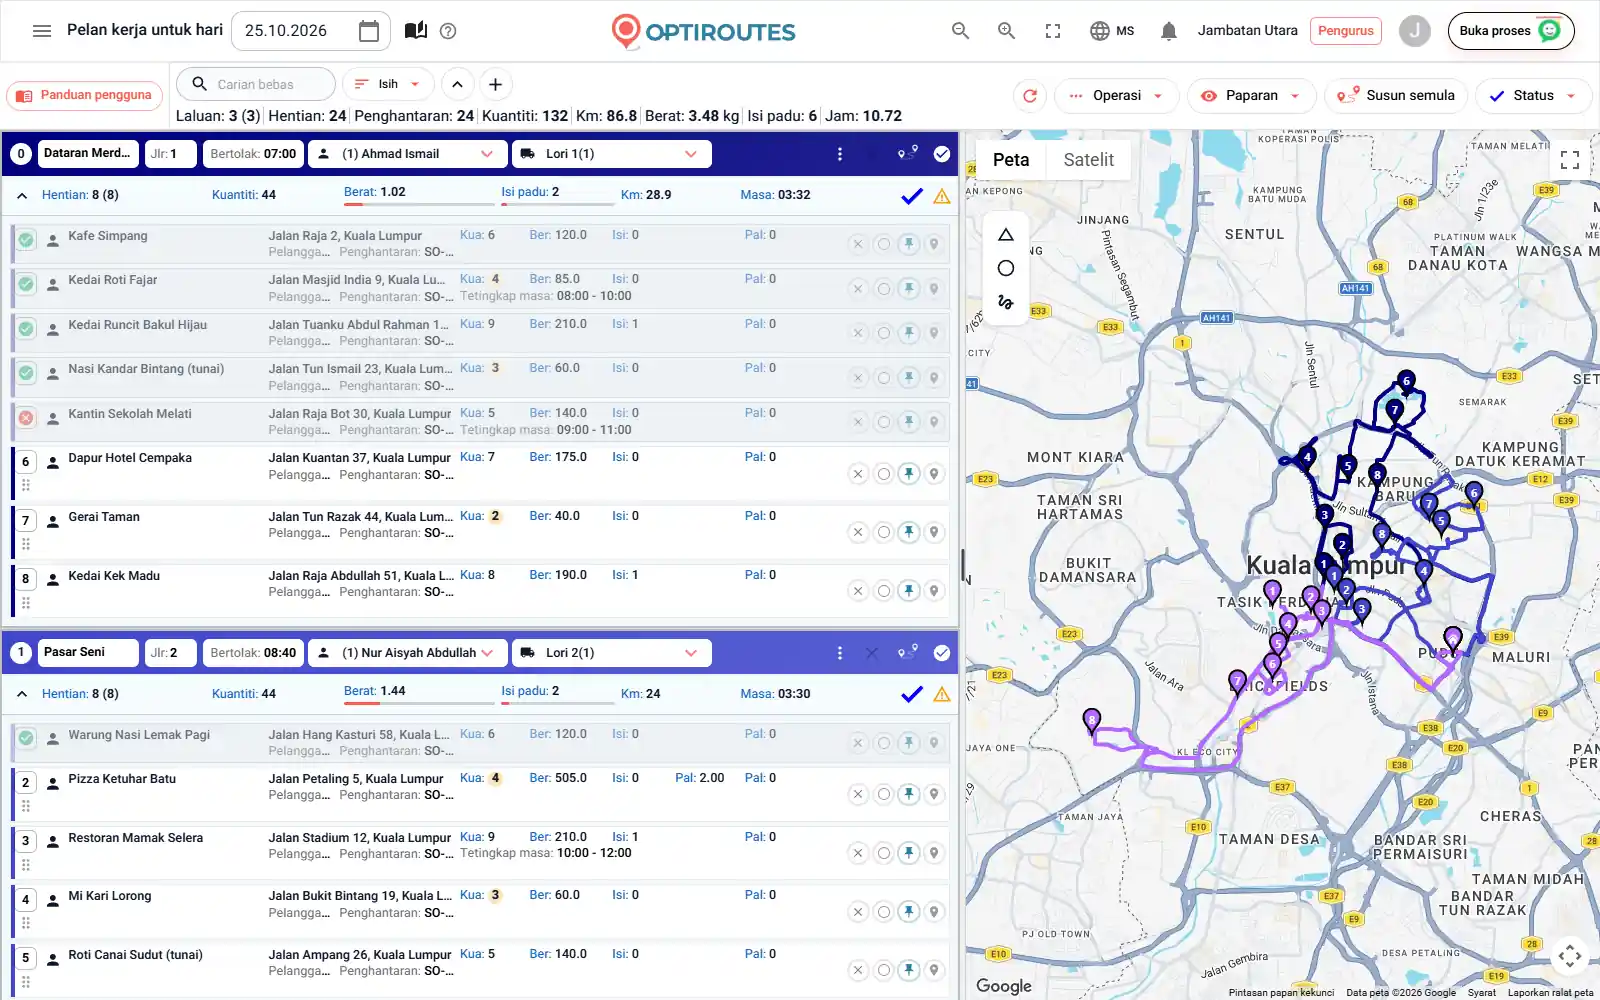Open the Operasi dropdown

coord(1117,96)
